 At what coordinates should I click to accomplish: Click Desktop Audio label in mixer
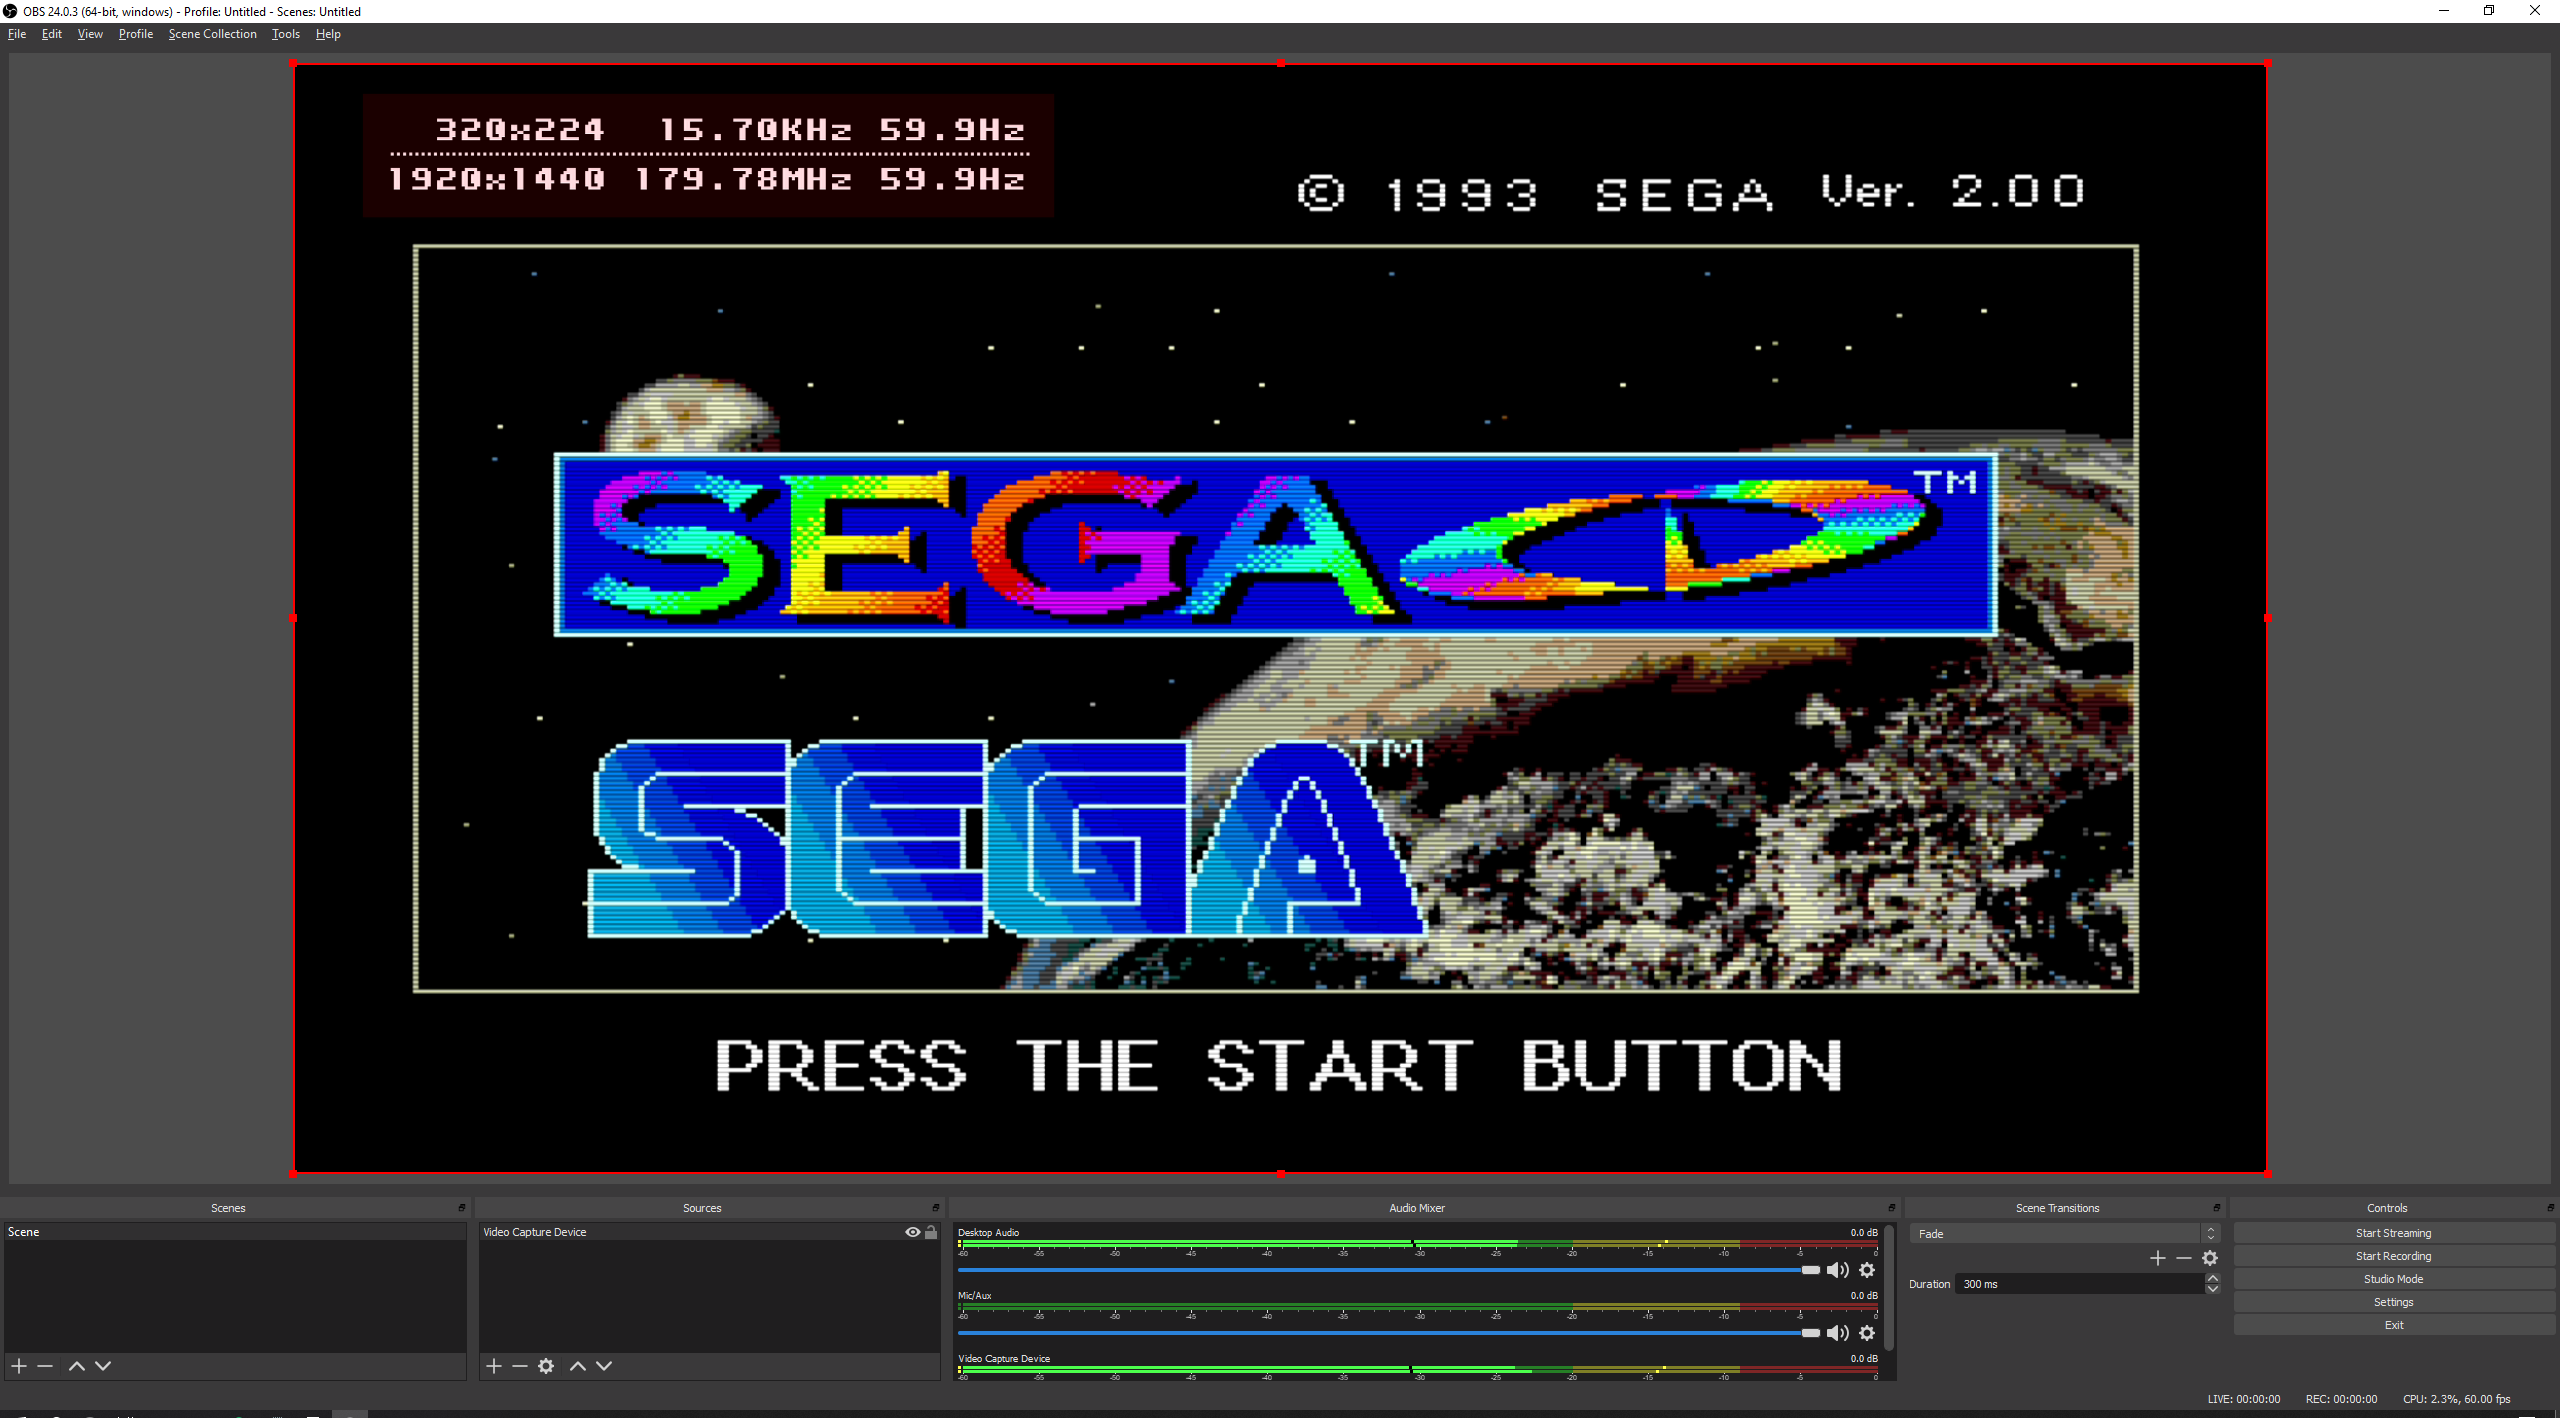(x=988, y=1232)
